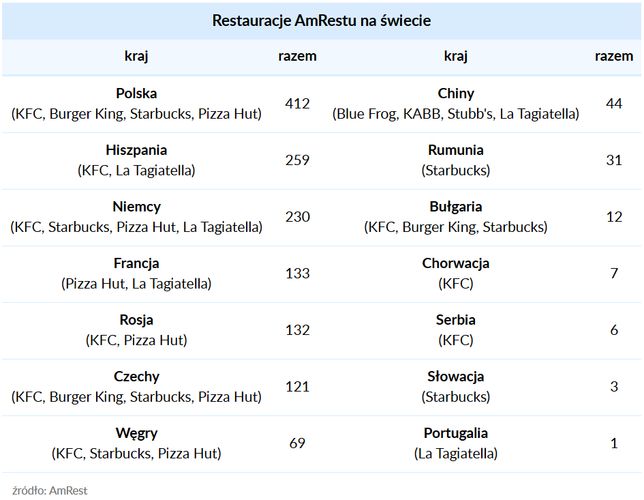Click the źródło: AmRest source note
This screenshot has height=500, width=644.
[x=50, y=491]
